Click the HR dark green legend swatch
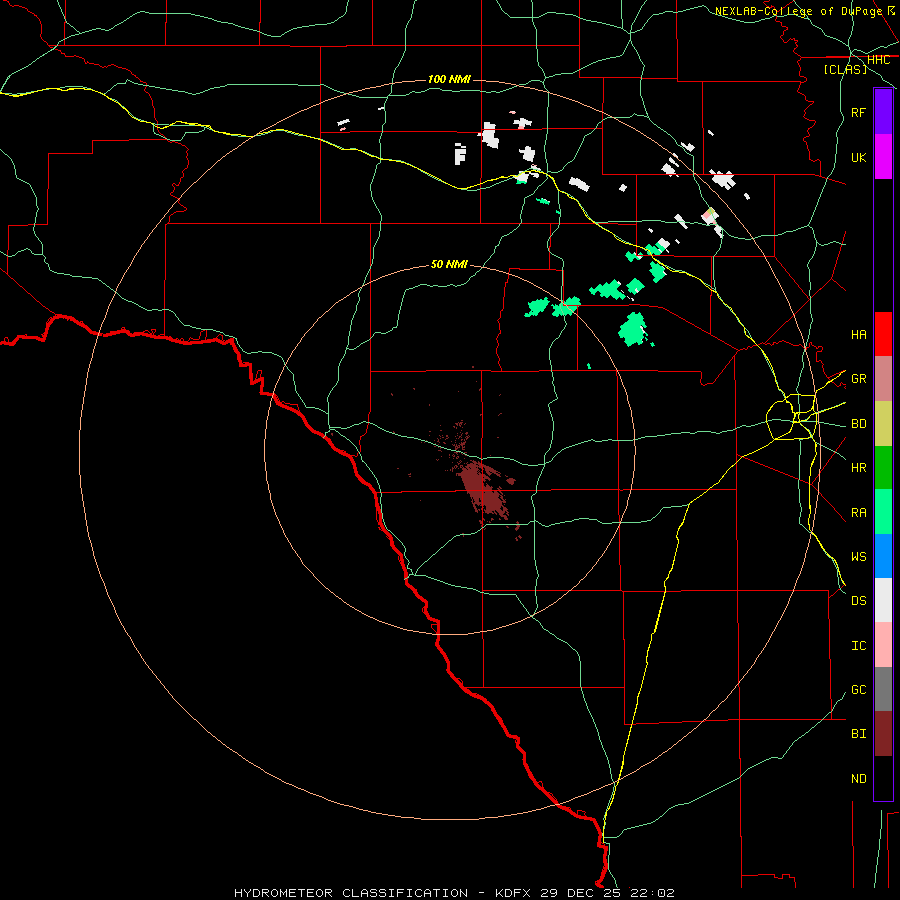Image resolution: width=900 pixels, height=900 pixels. 883,468
